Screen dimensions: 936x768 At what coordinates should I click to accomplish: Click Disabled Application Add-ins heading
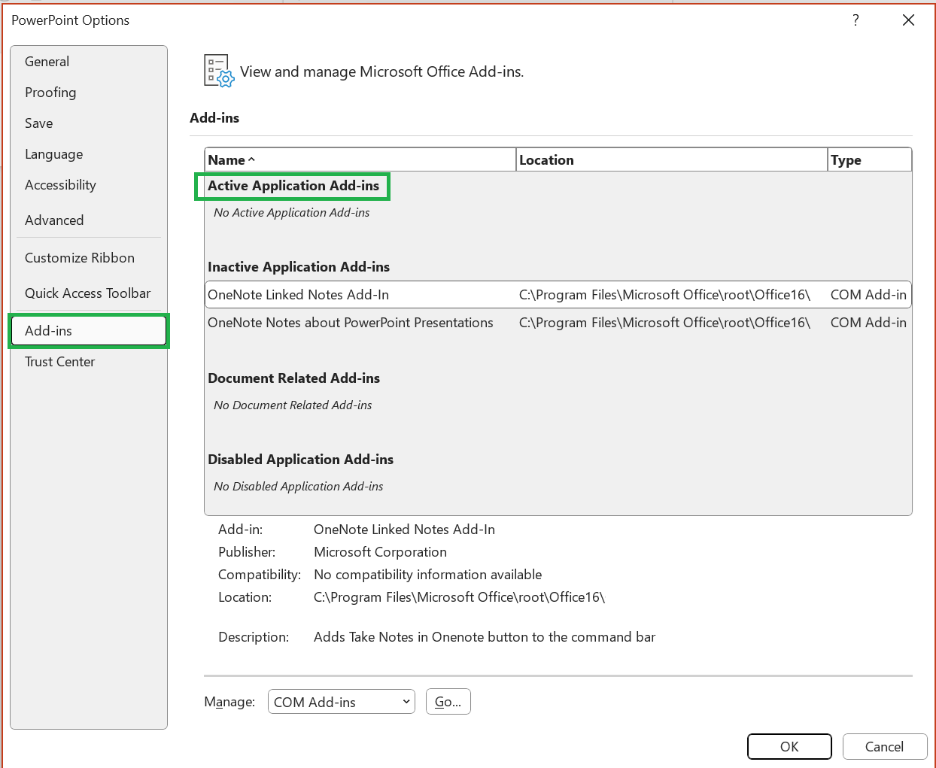(x=300, y=459)
